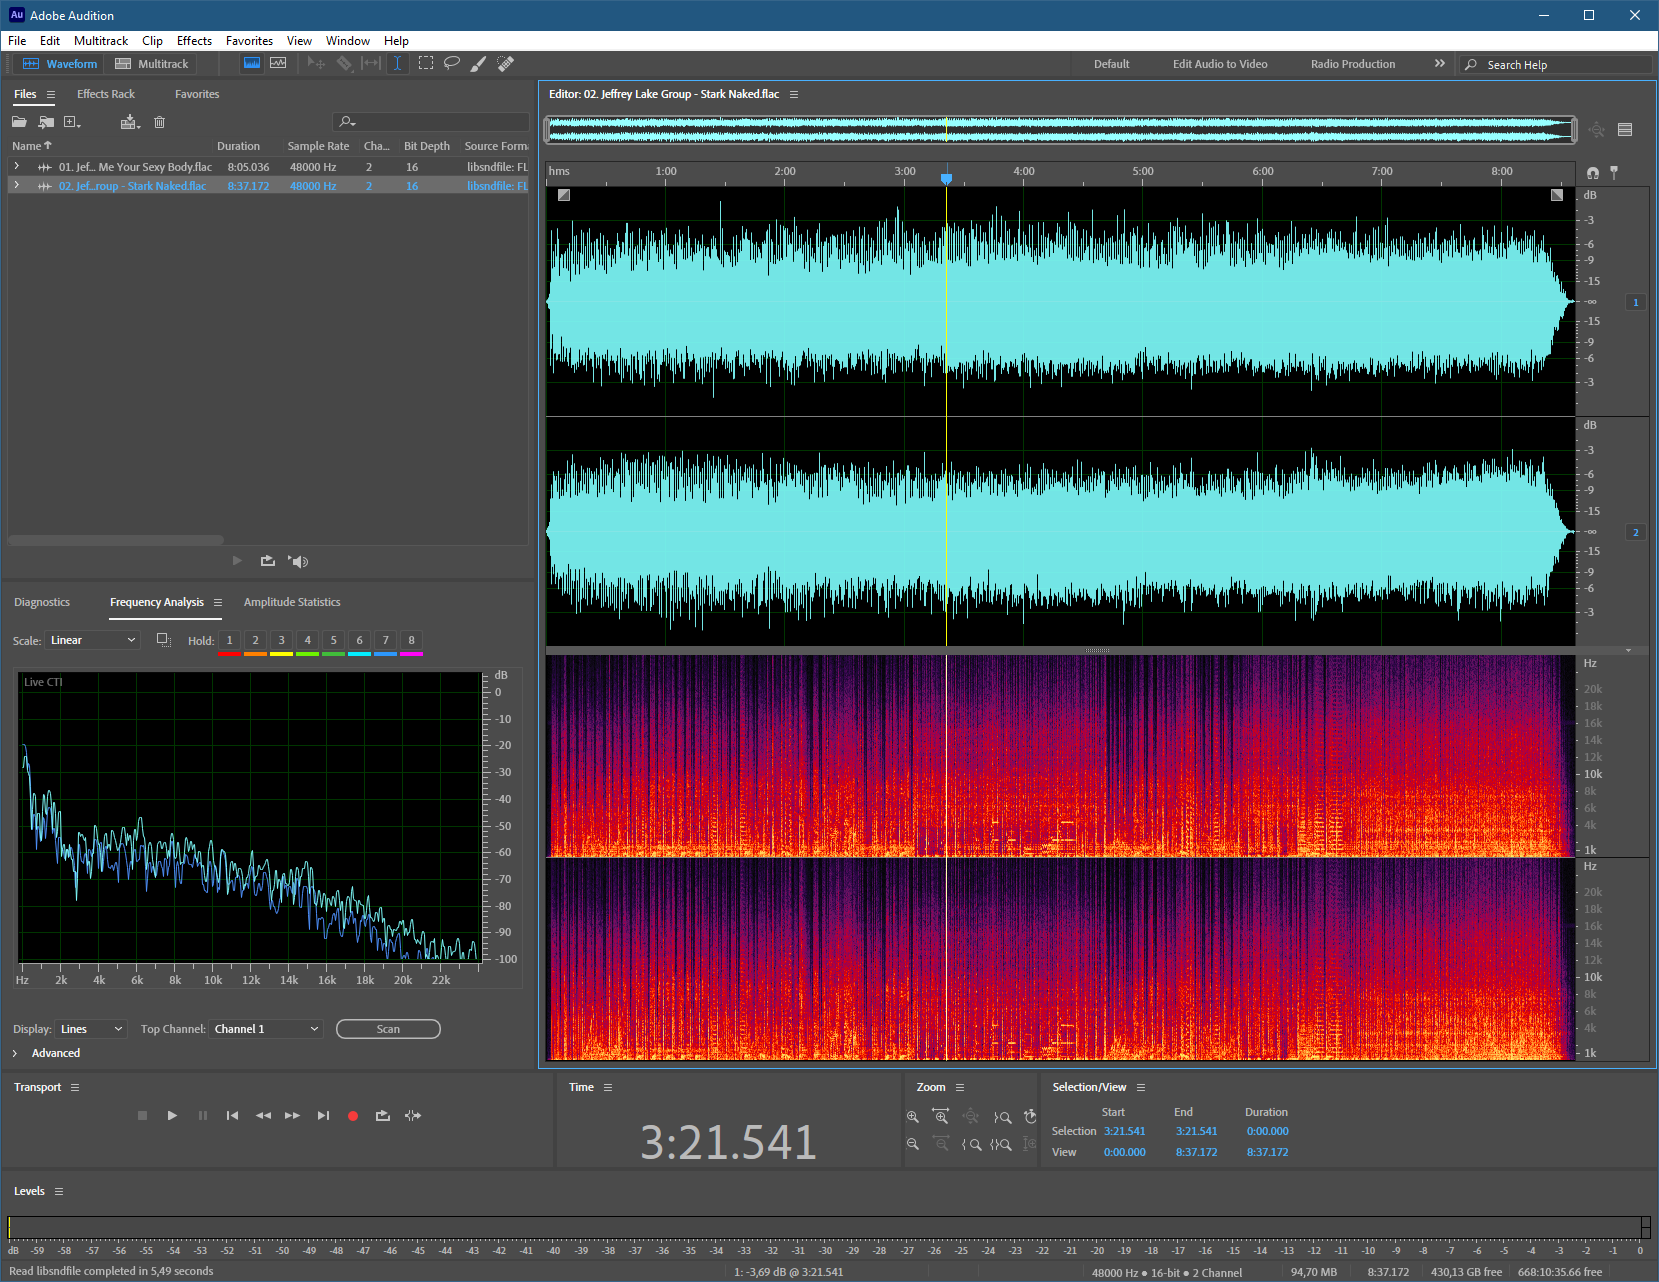Screen dimensions: 1659x1282
Task: Open the Scale dropdown set to Linear
Action: (x=92, y=640)
